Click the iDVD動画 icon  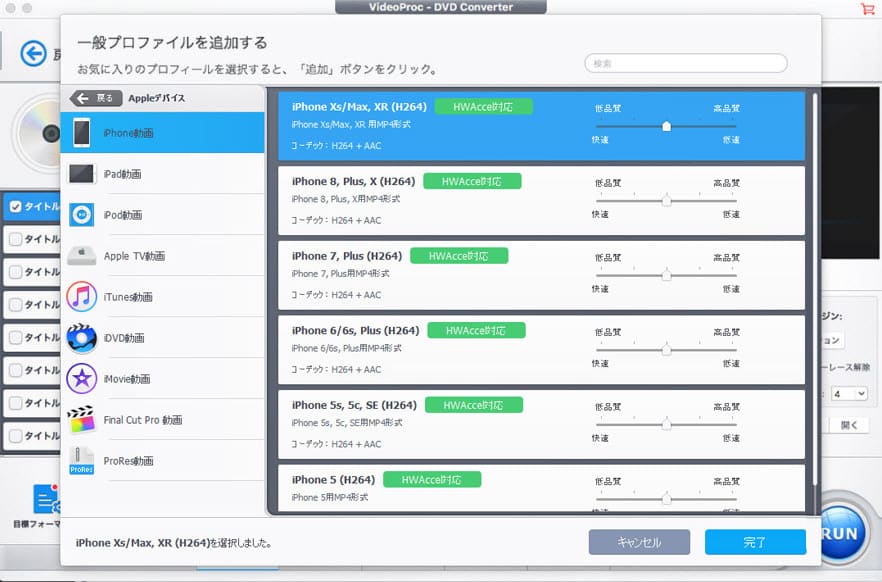82,337
